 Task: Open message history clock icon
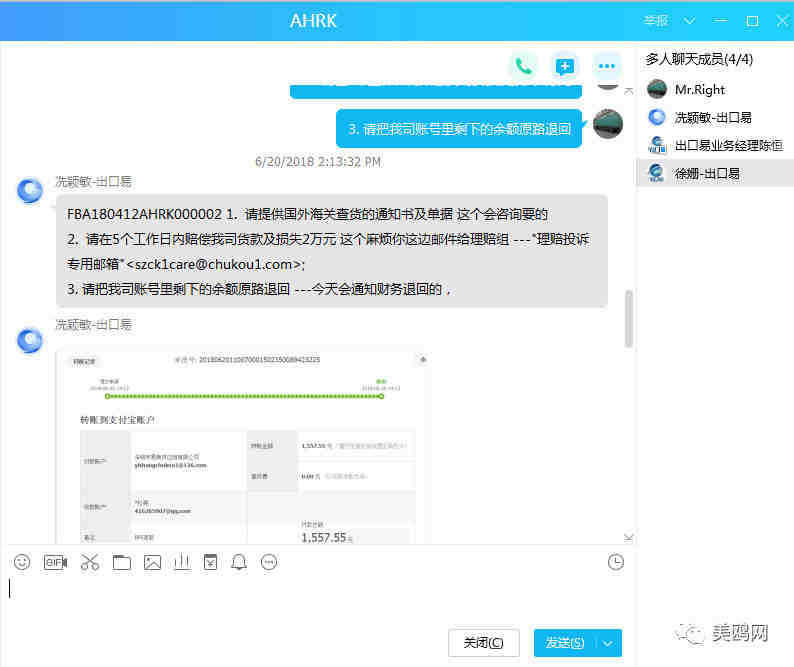pyautogui.click(x=616, y=562)
